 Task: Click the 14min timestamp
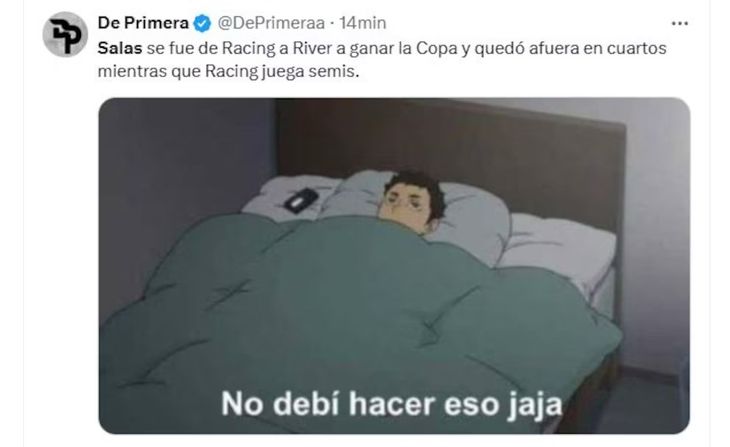363,23
